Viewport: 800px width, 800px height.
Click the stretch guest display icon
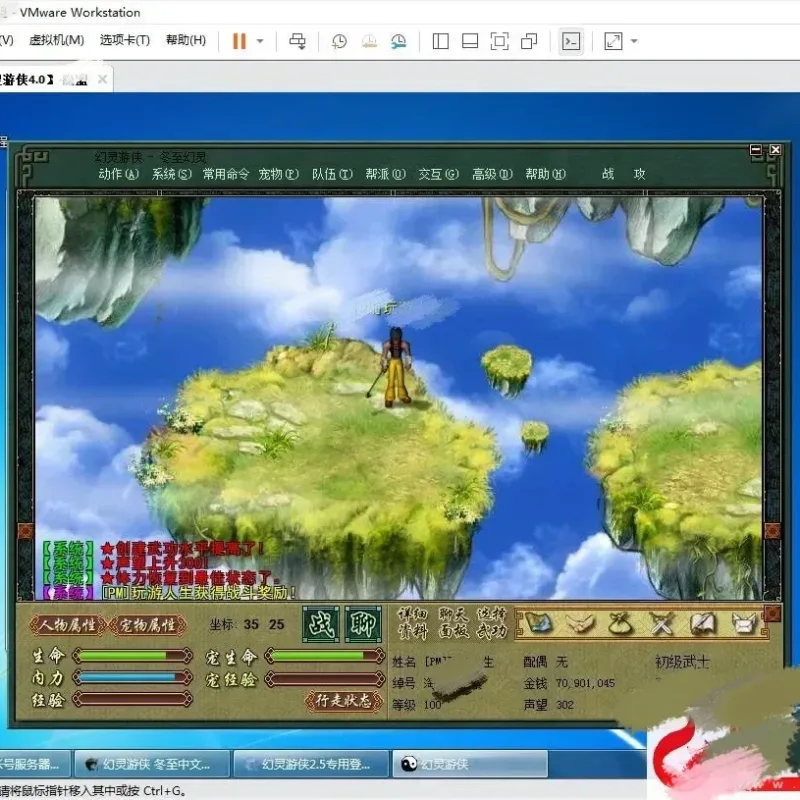click(613, 41)
